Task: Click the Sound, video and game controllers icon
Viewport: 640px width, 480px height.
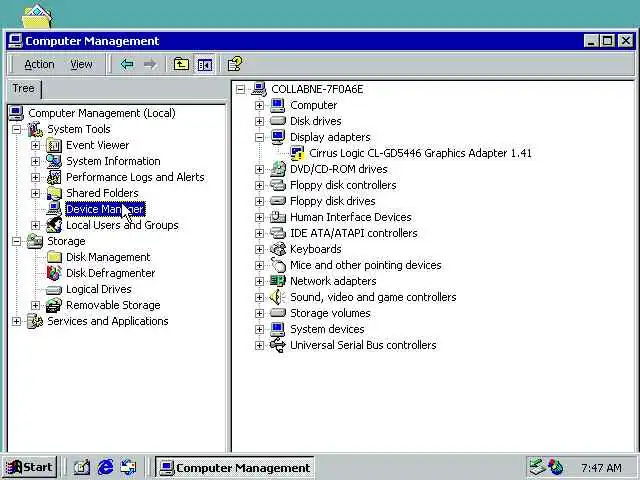Action: (278, 297)
